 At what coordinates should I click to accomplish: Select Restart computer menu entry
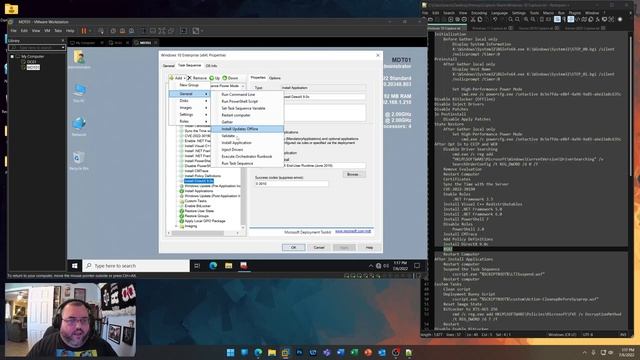tap(247, 115)
